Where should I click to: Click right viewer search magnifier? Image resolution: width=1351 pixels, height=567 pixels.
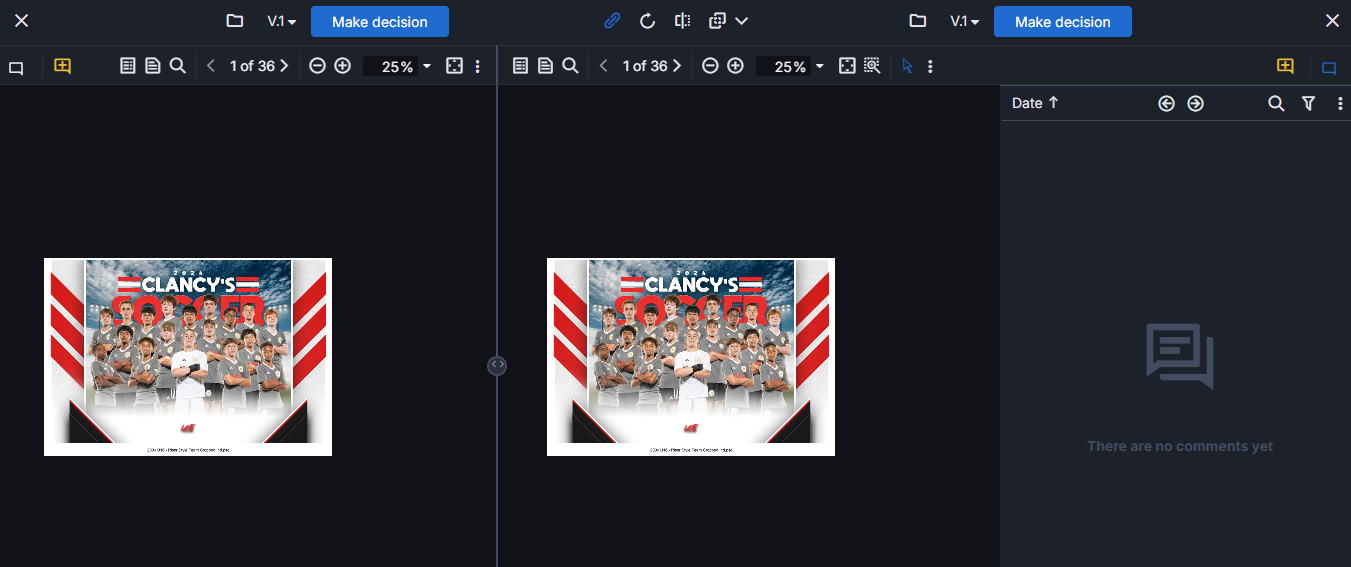[x=570, y=66]
